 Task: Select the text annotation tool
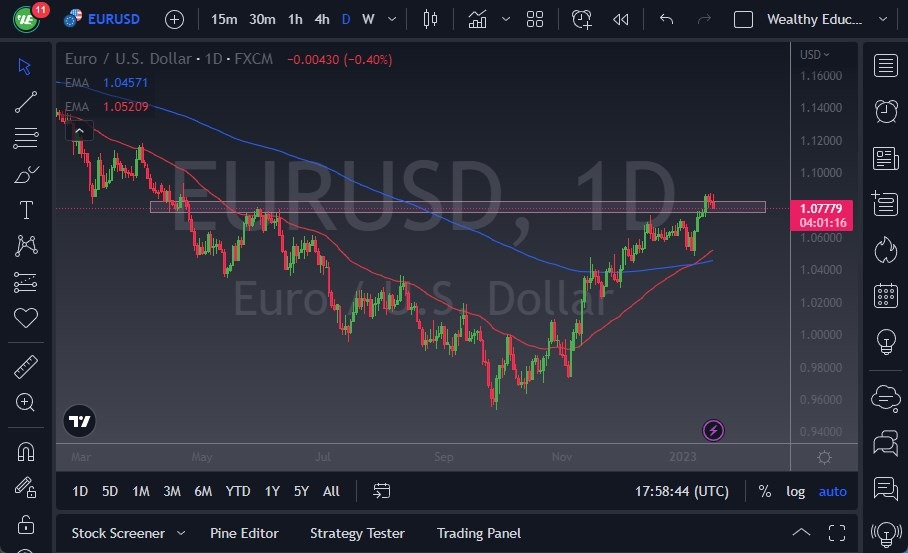26,210
